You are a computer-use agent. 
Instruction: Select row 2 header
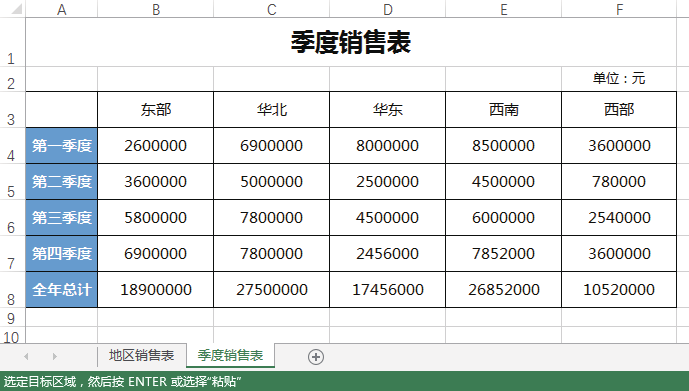click(x=12, y=80)
